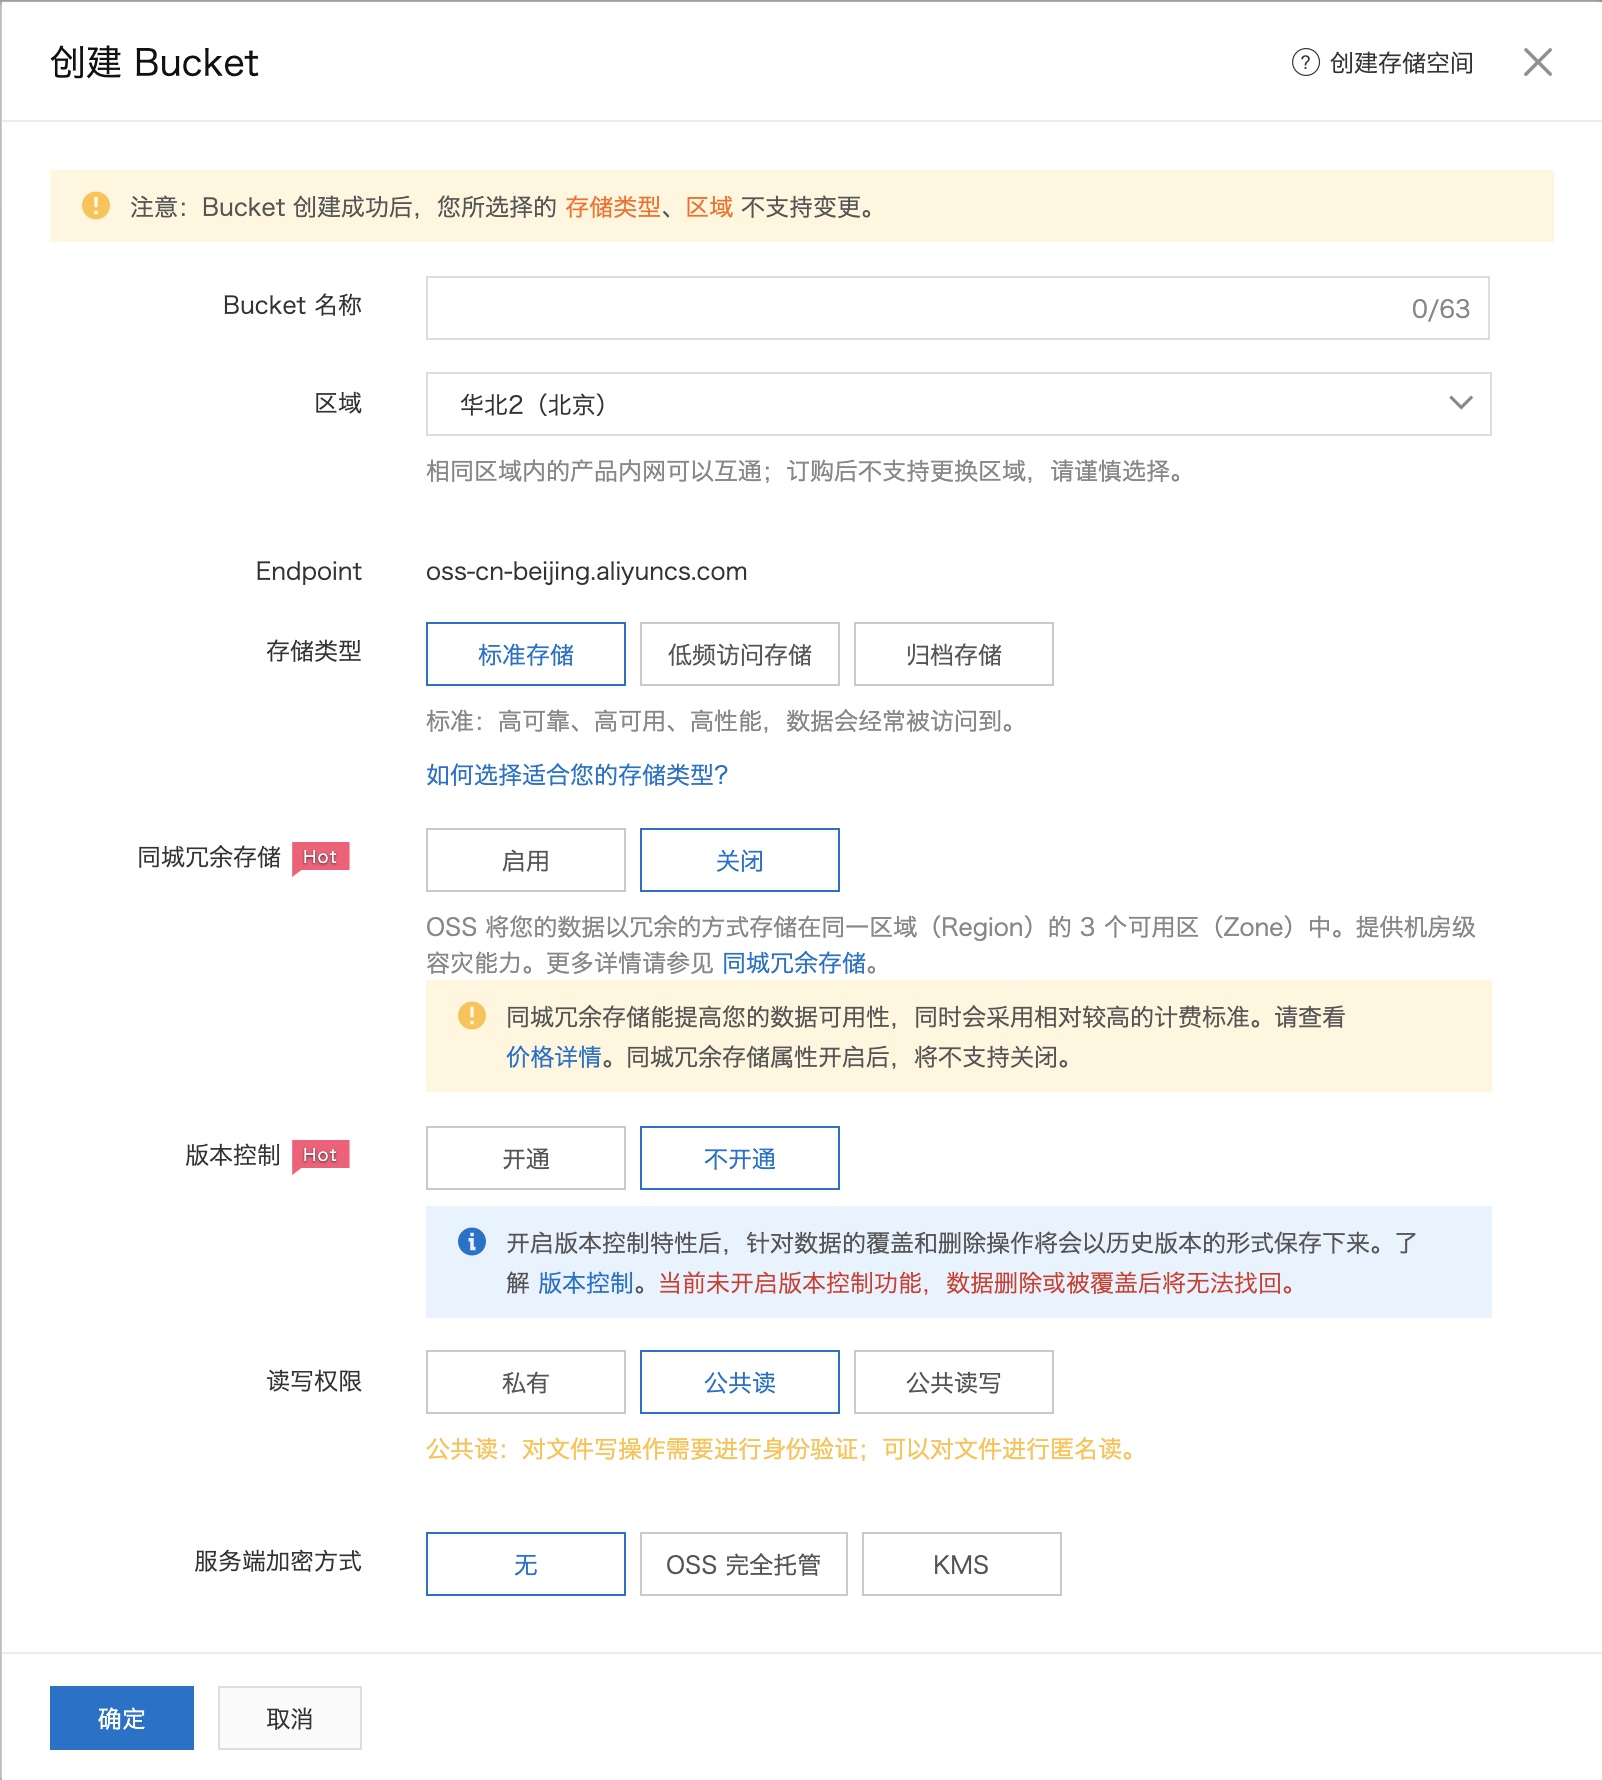The height and width of the screenshot is (1780, 1602).
Task: Type in the Bucket 名称 input field
Action: click(x=910, y=308)
